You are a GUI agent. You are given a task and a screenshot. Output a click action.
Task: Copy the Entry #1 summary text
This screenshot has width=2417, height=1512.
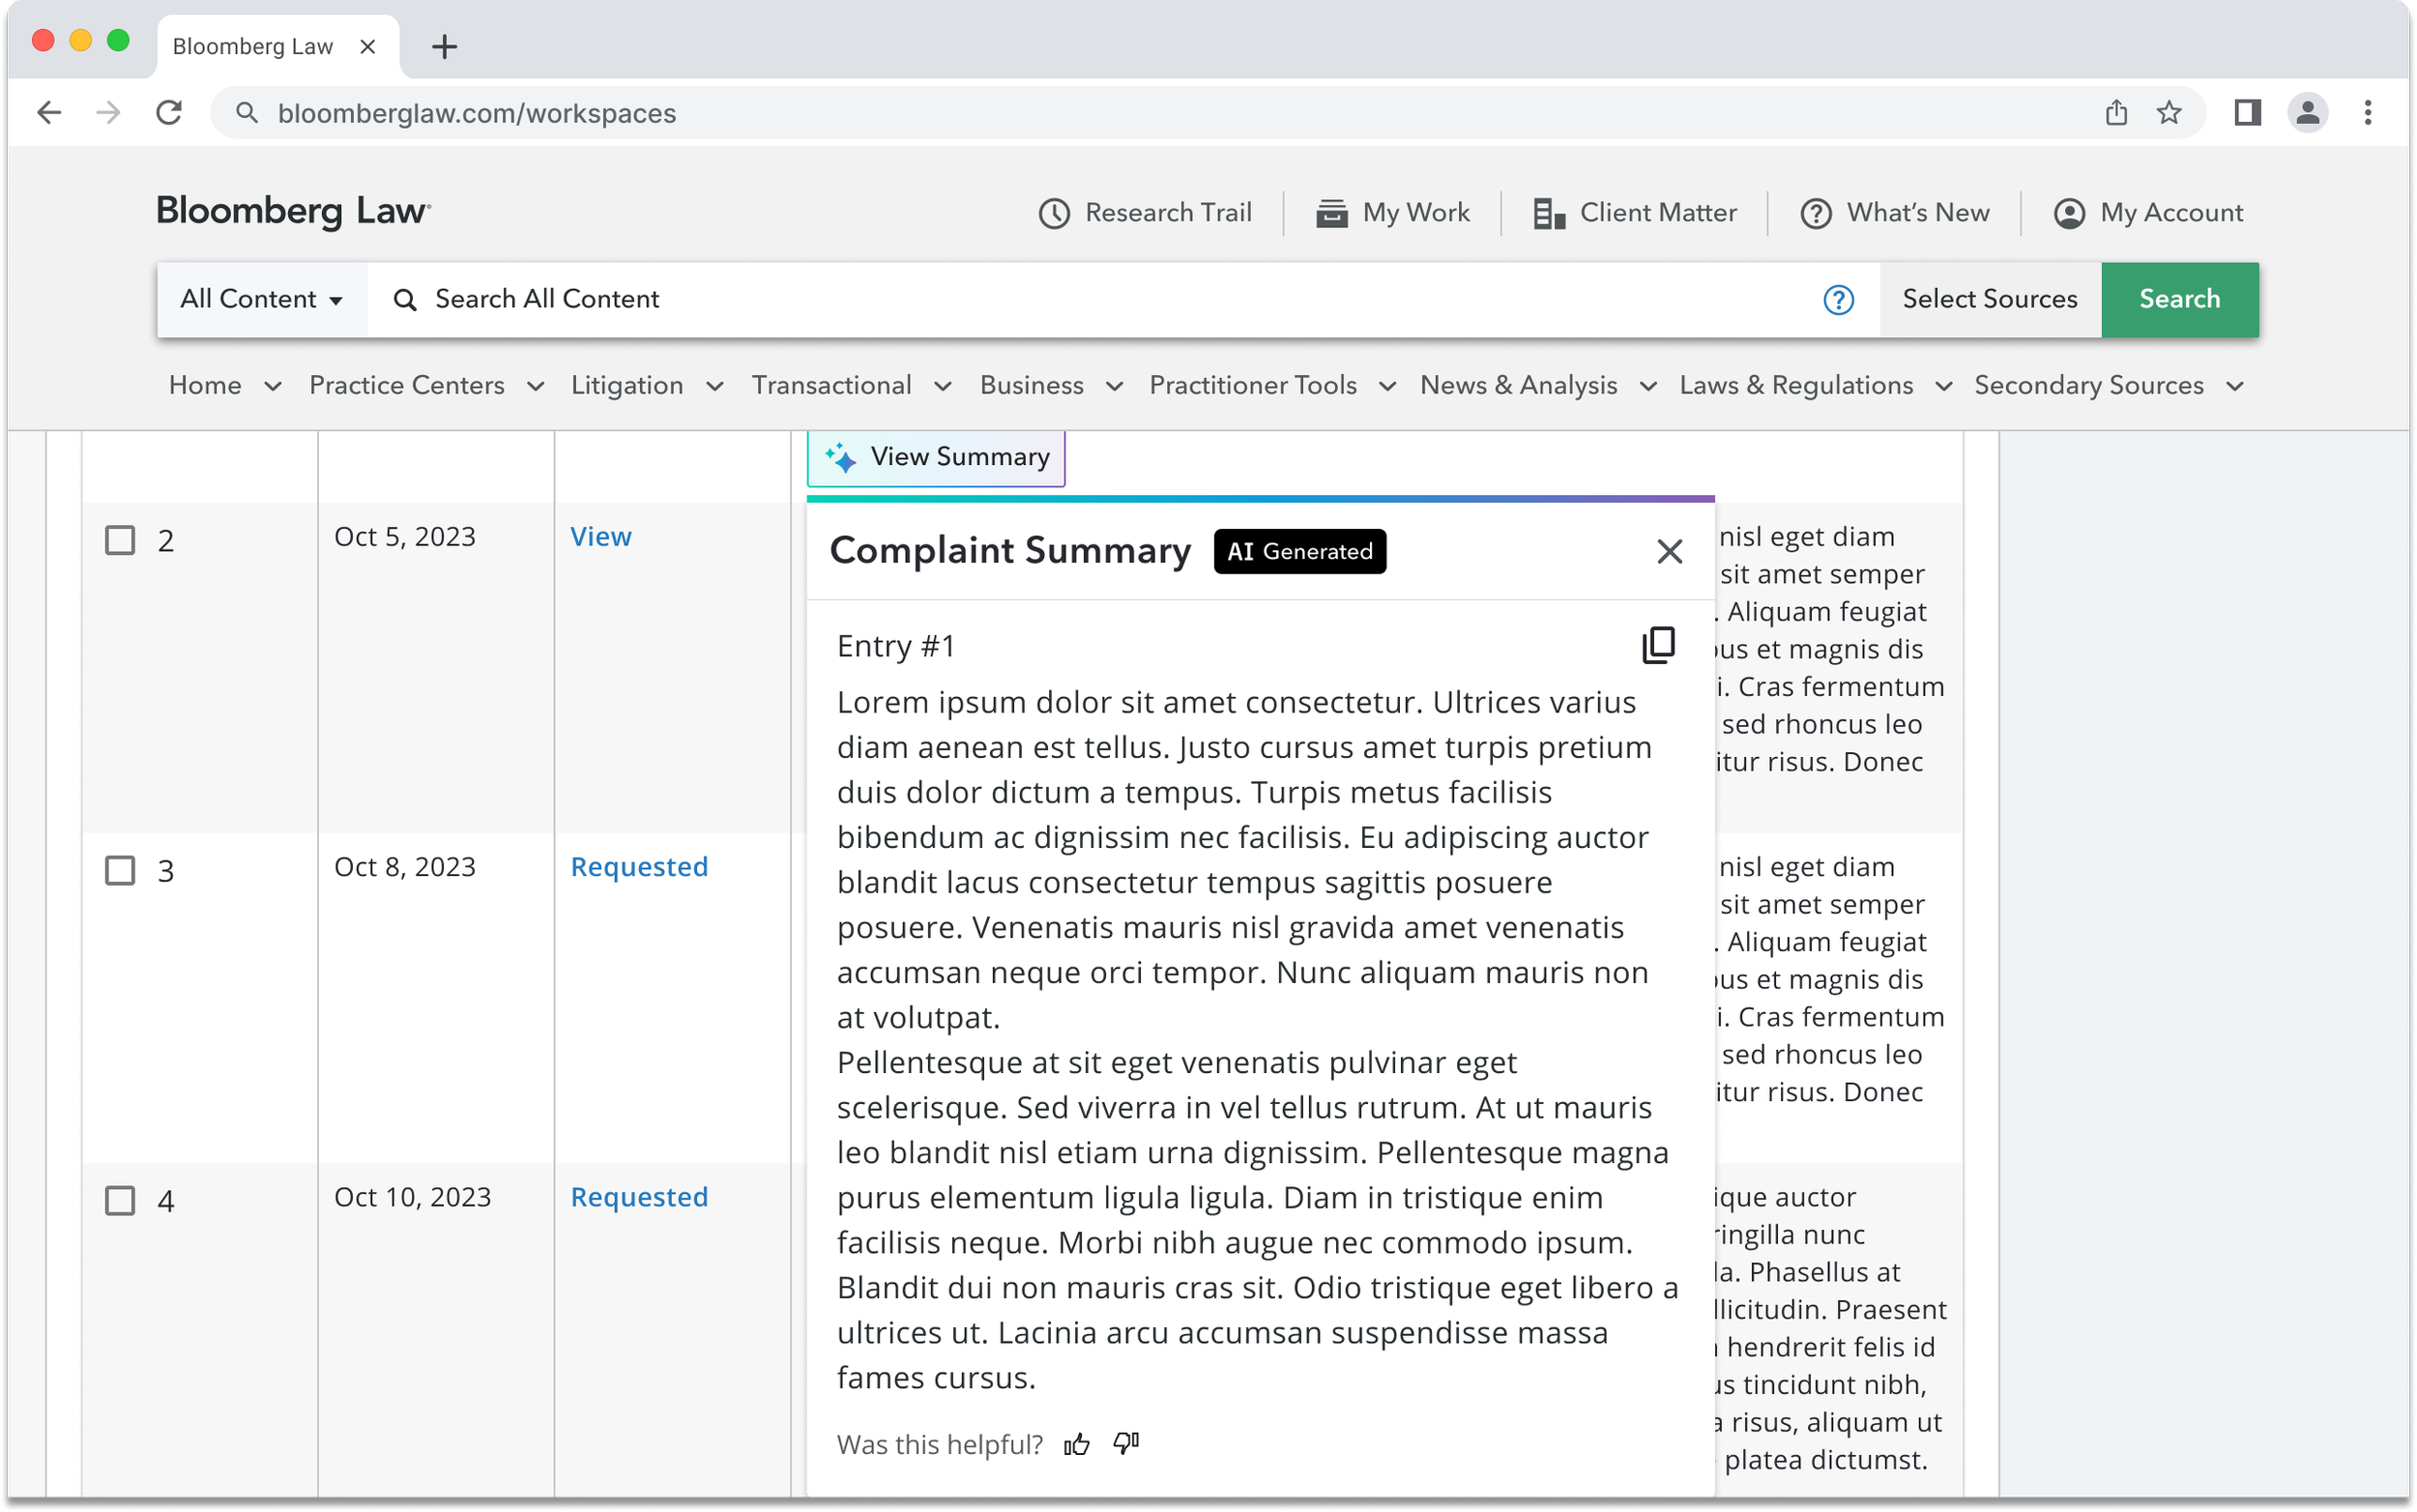pos(1658,645)
